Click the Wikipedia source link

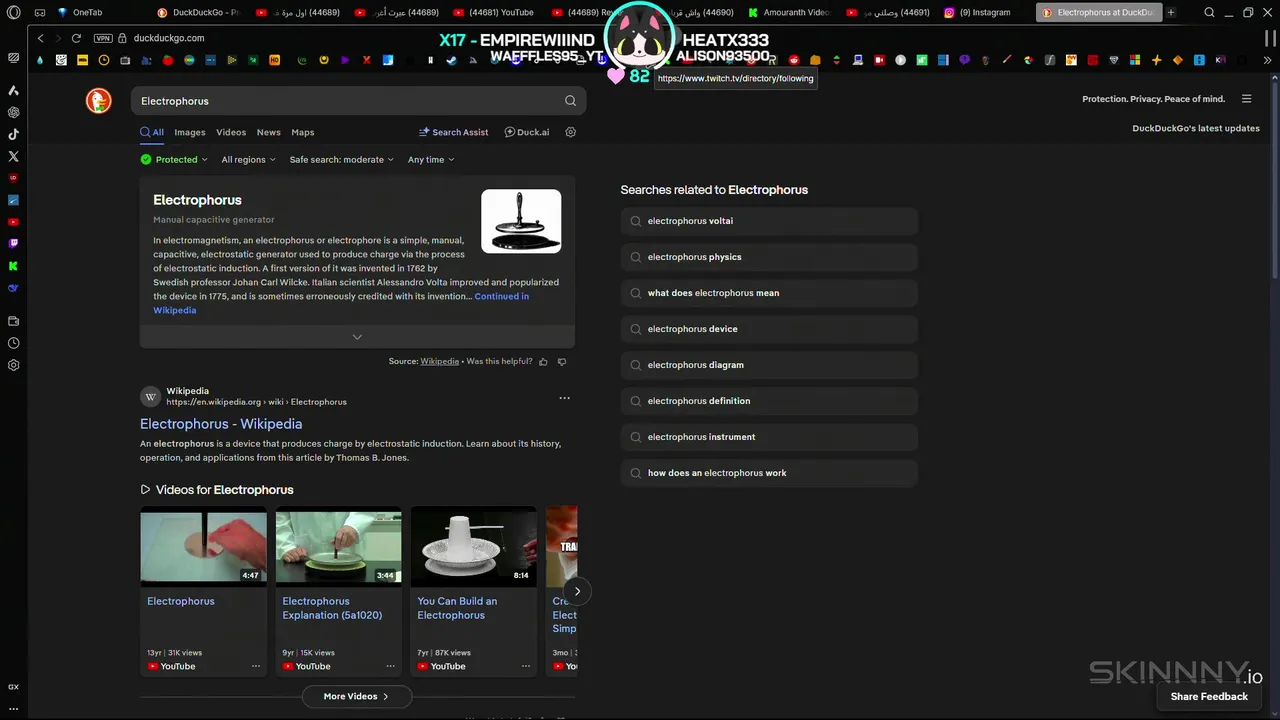439,361
